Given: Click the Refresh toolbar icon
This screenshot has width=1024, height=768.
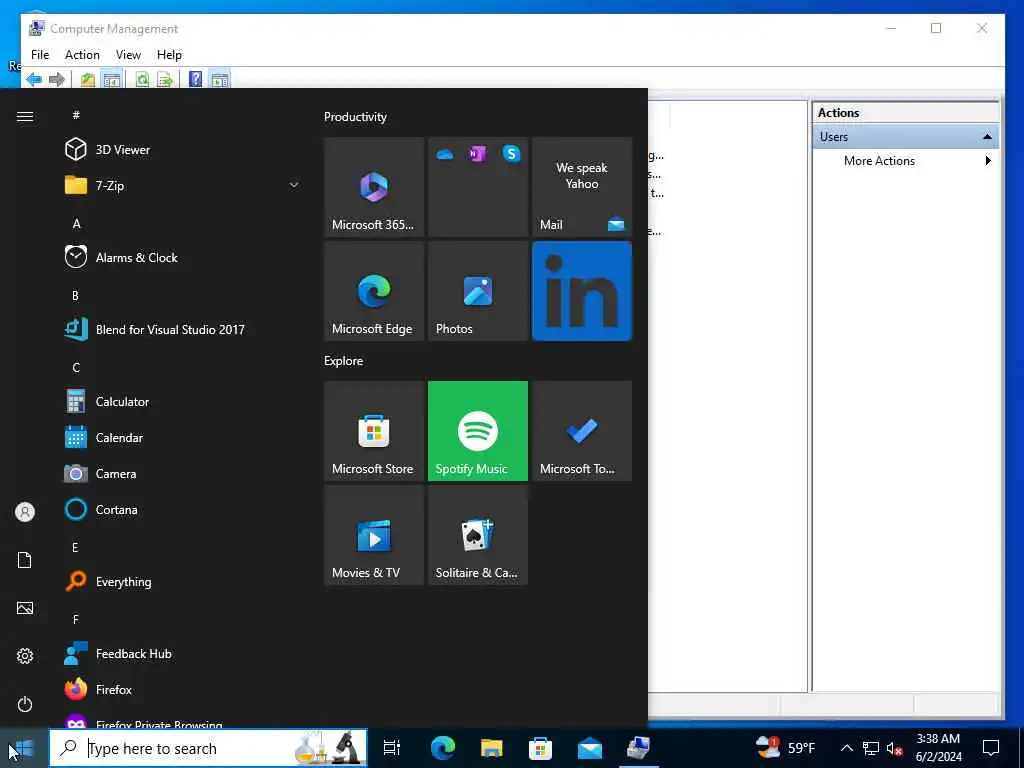Looking at the screenshot, I should tap(142, 80).
